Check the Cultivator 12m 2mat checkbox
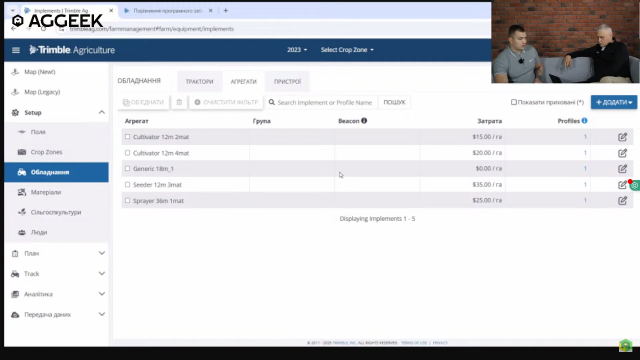 tap(127, 137)
